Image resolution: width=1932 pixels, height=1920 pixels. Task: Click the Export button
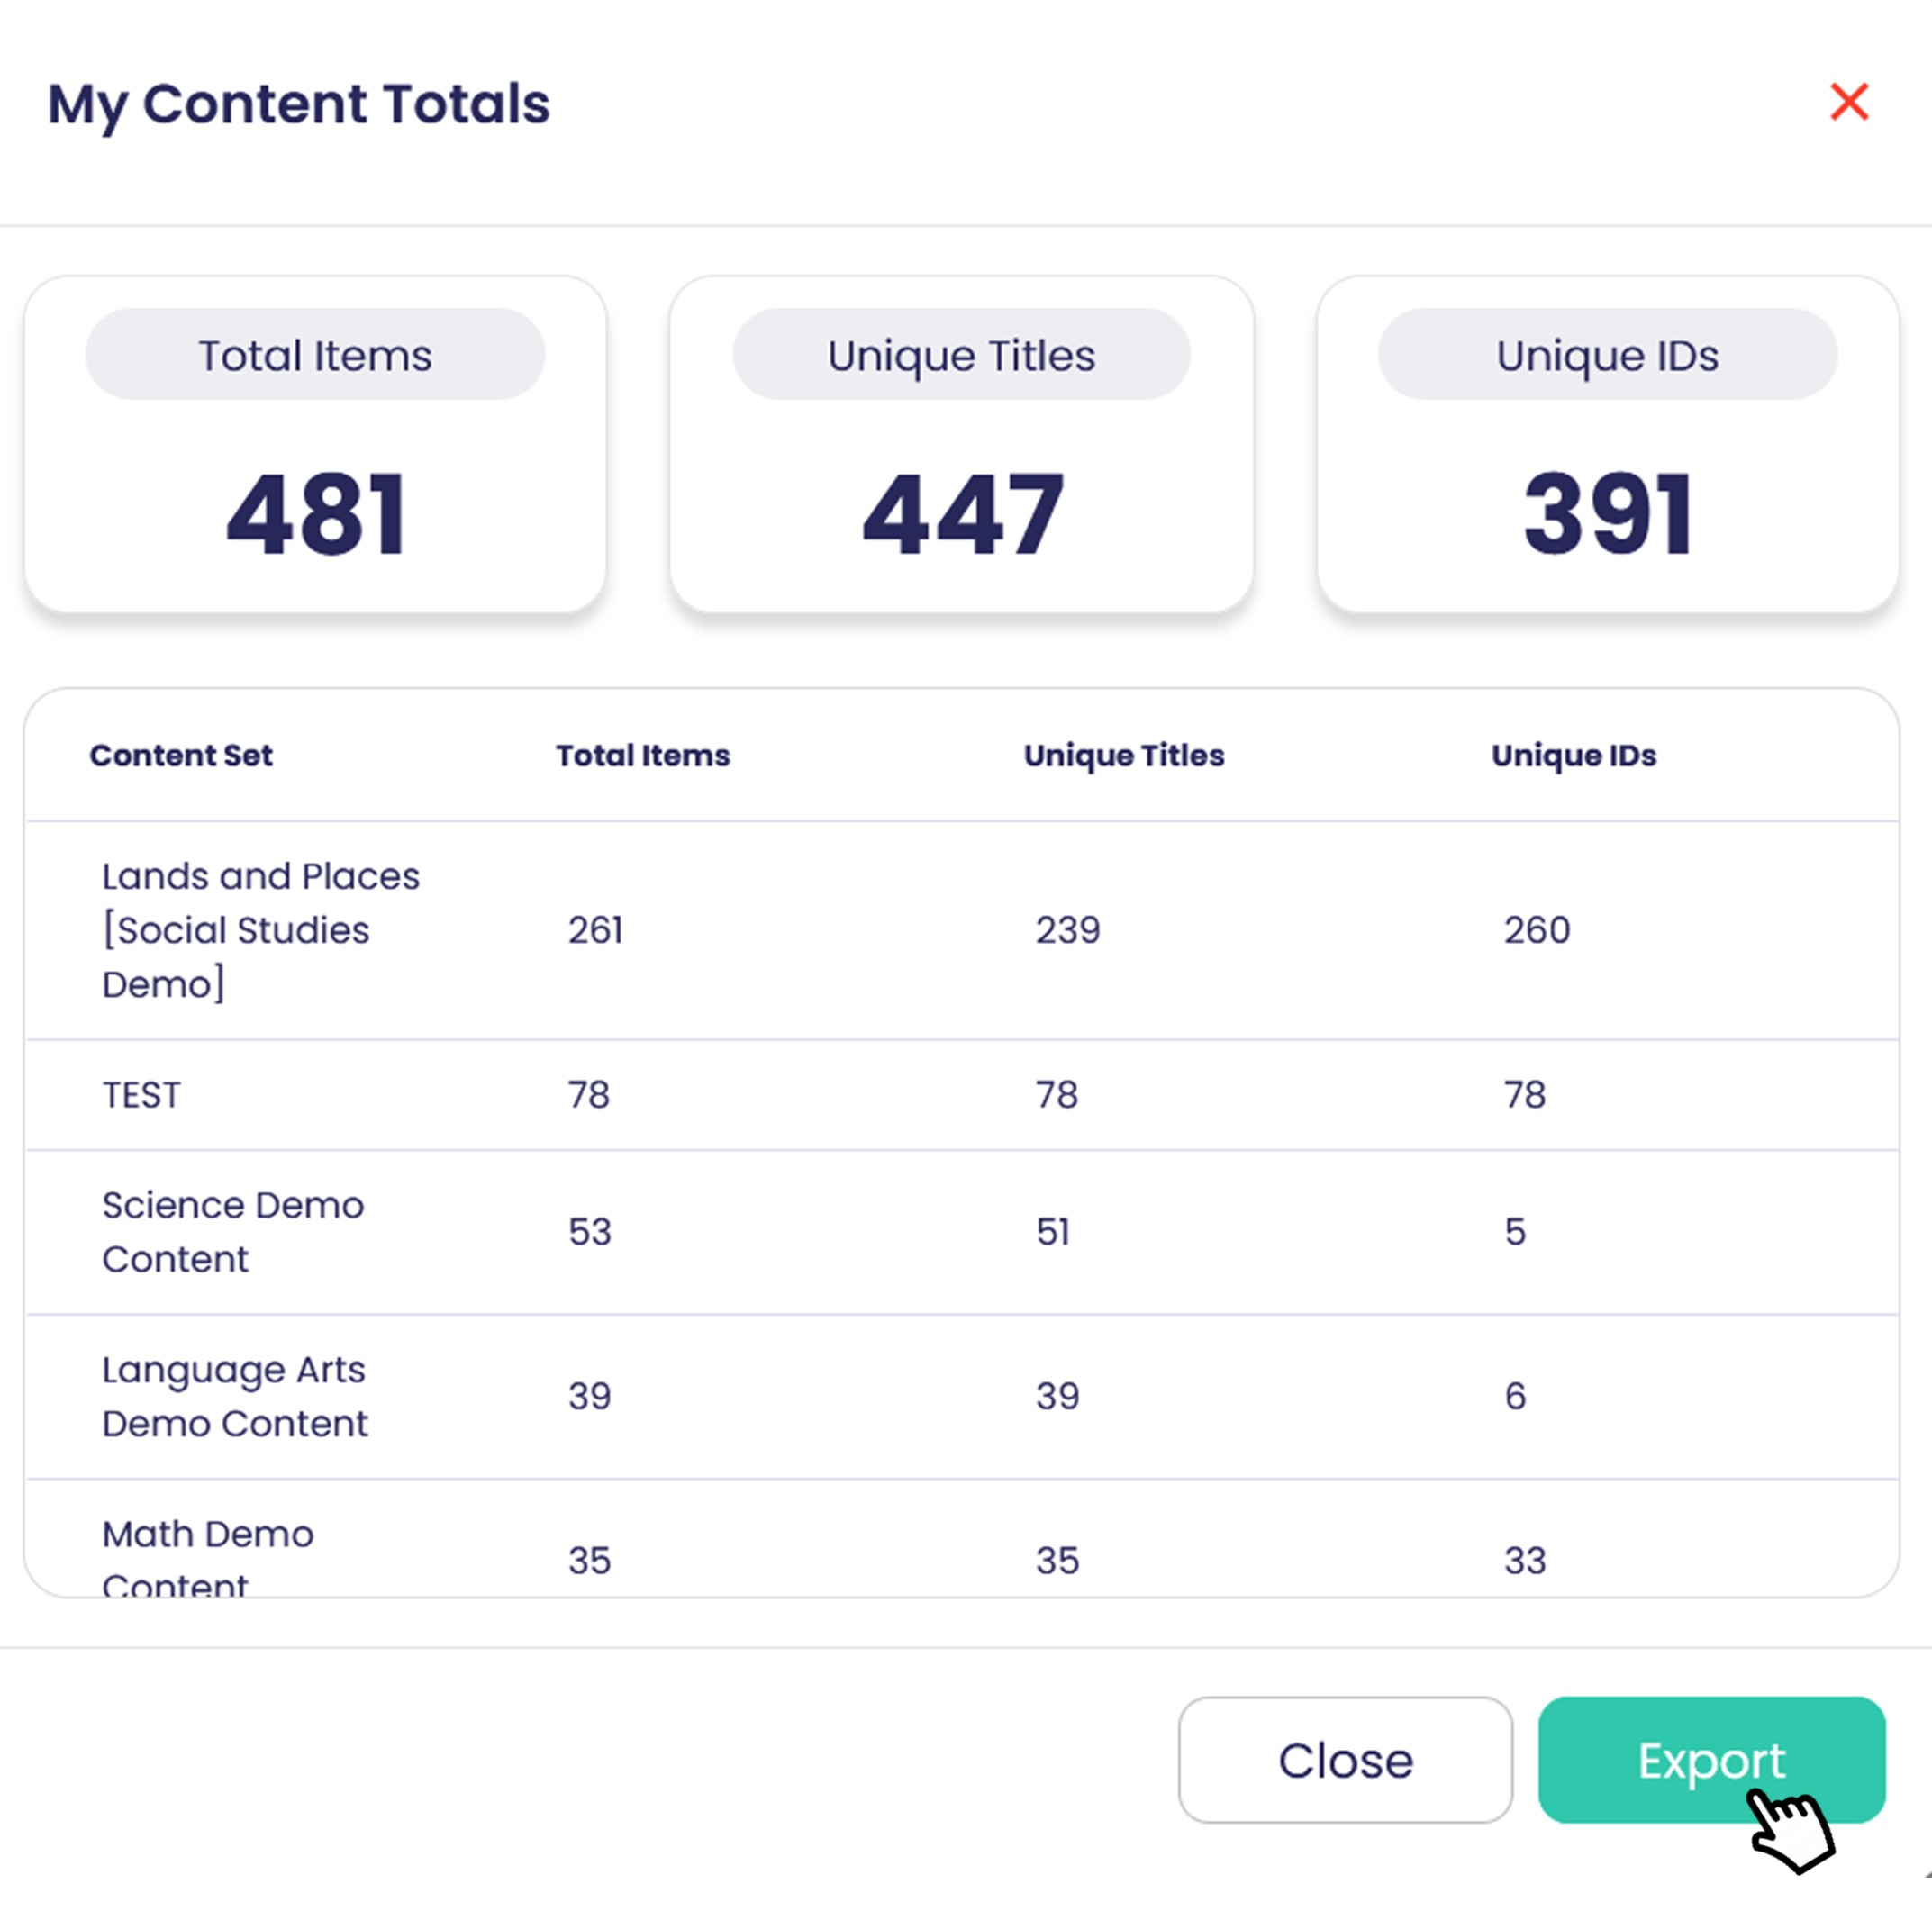tap(1710, 1759)
